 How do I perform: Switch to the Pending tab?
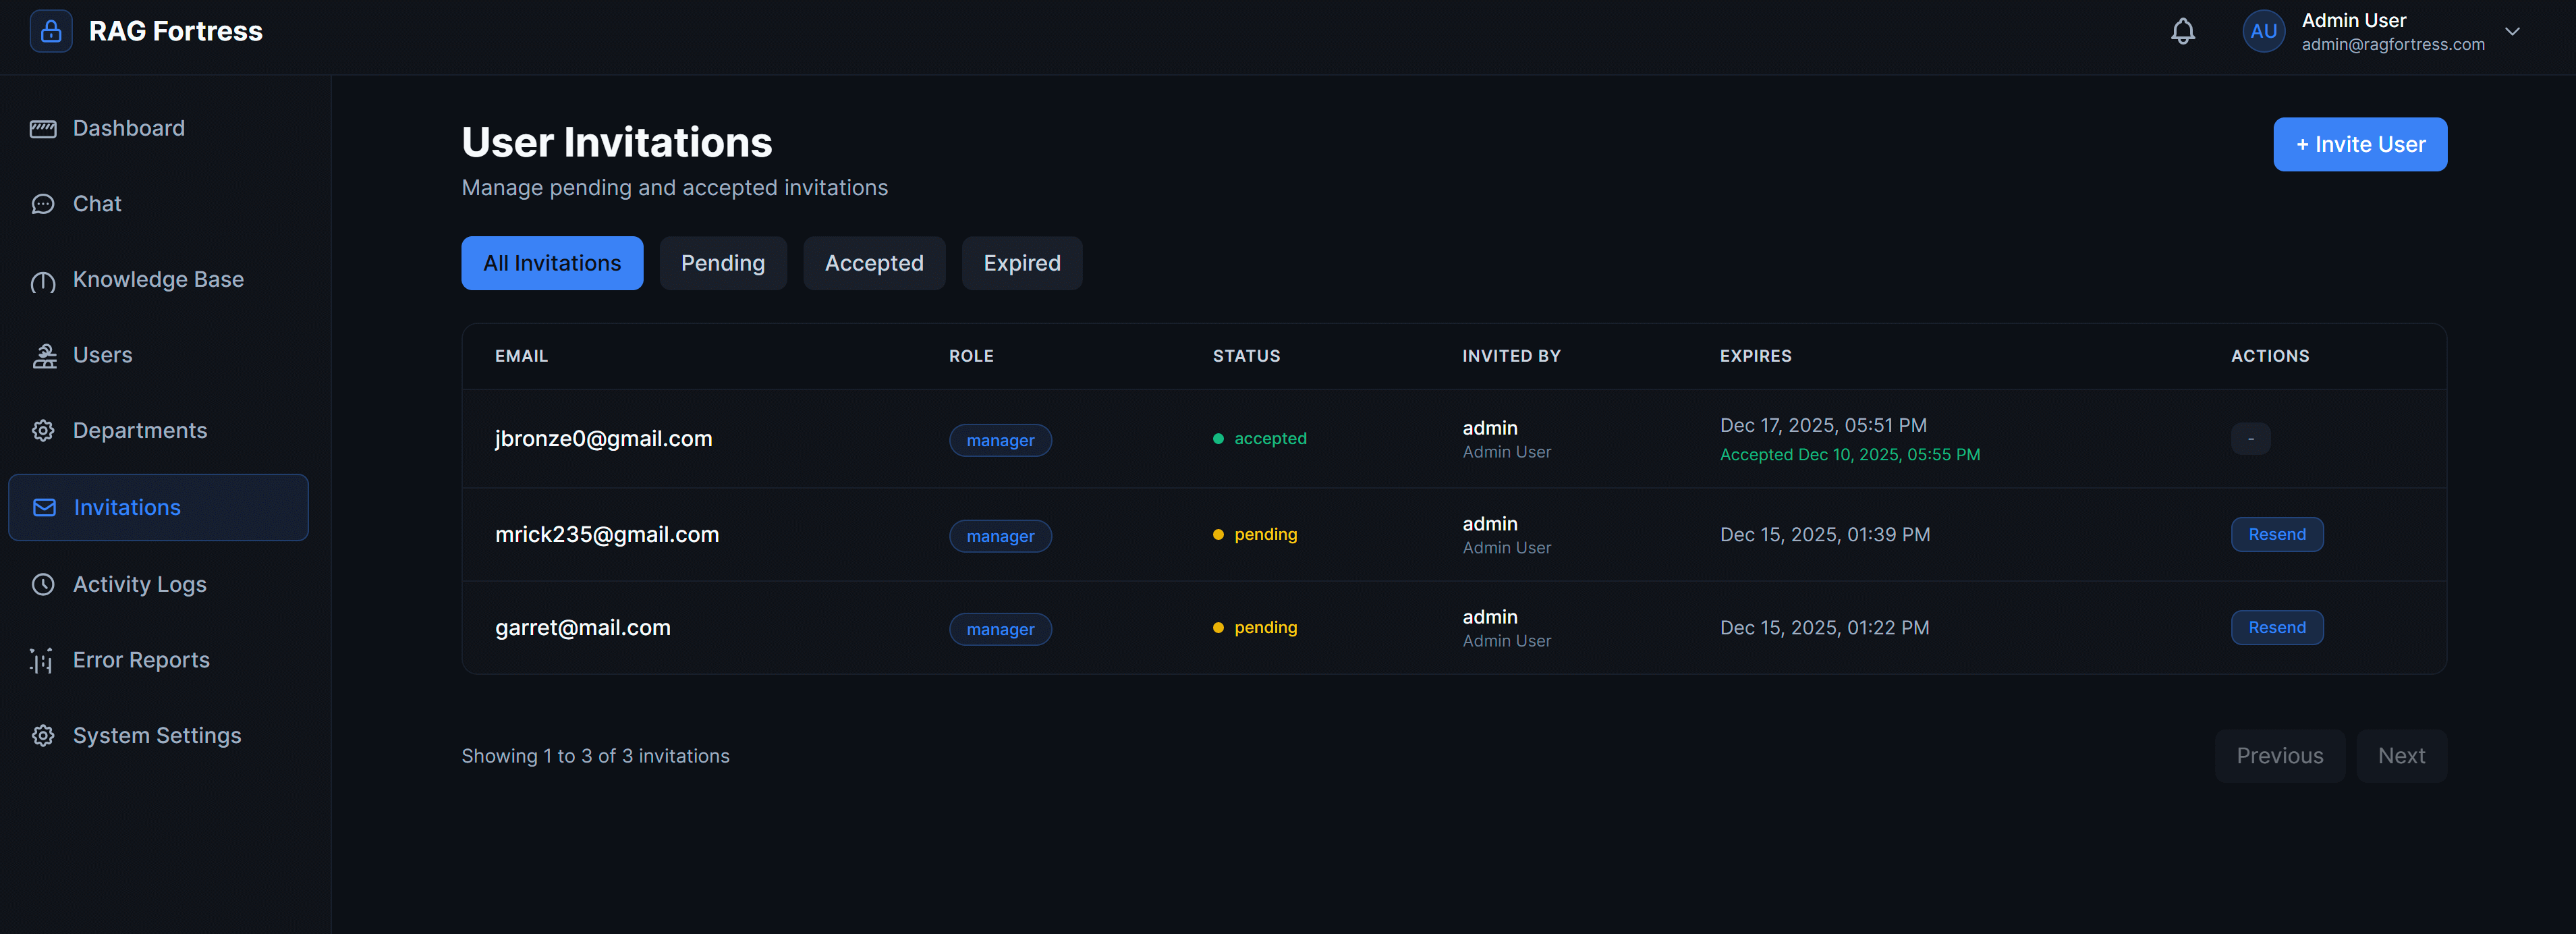[x=722, y=263]
